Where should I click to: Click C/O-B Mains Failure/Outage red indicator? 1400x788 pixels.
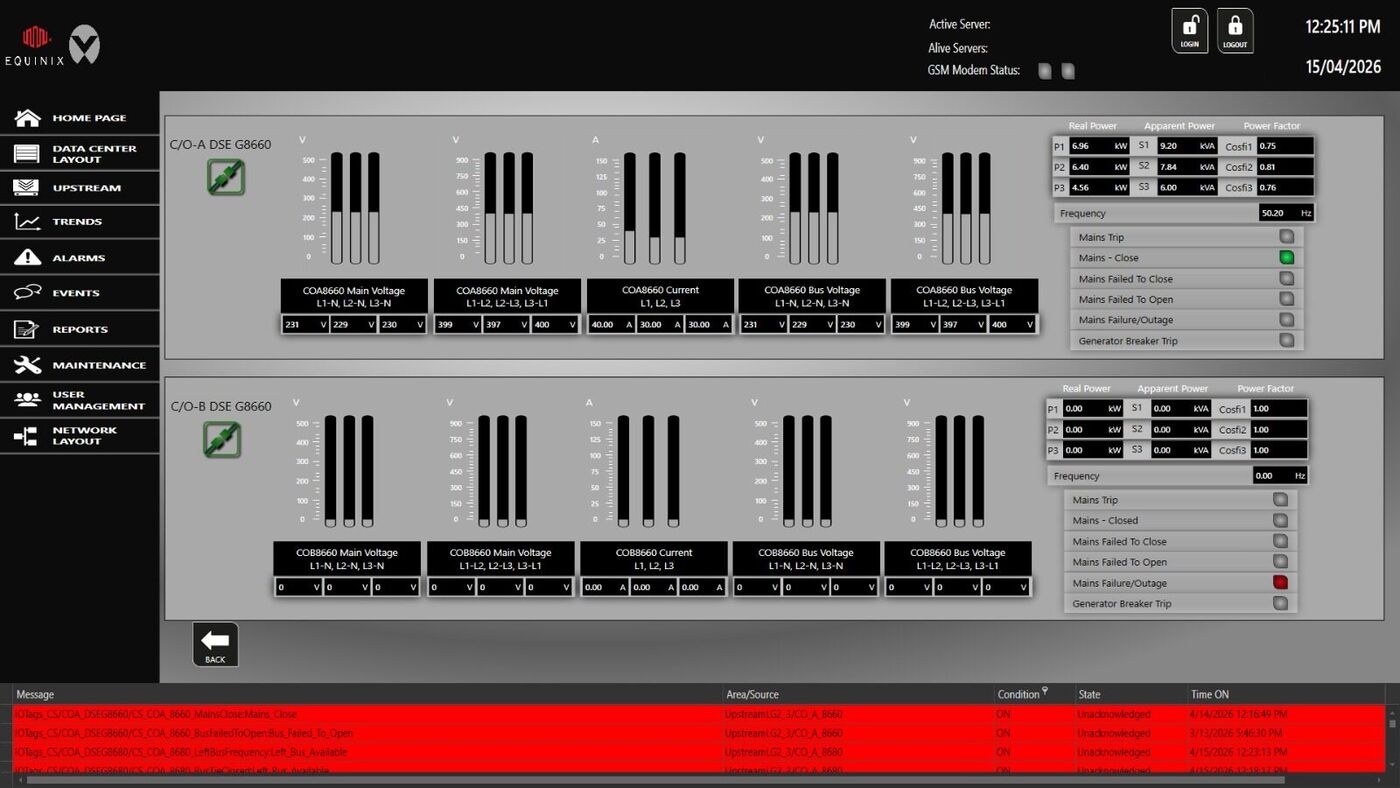[x=1280, y=583]
